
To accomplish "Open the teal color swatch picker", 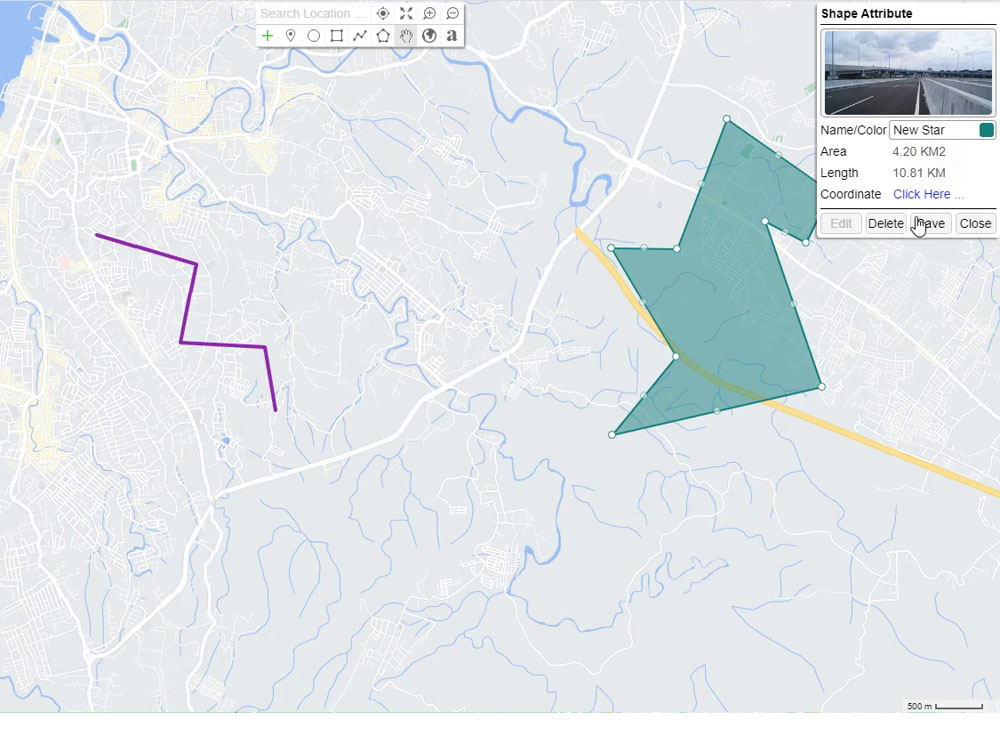I will click(x=987, y=130).
